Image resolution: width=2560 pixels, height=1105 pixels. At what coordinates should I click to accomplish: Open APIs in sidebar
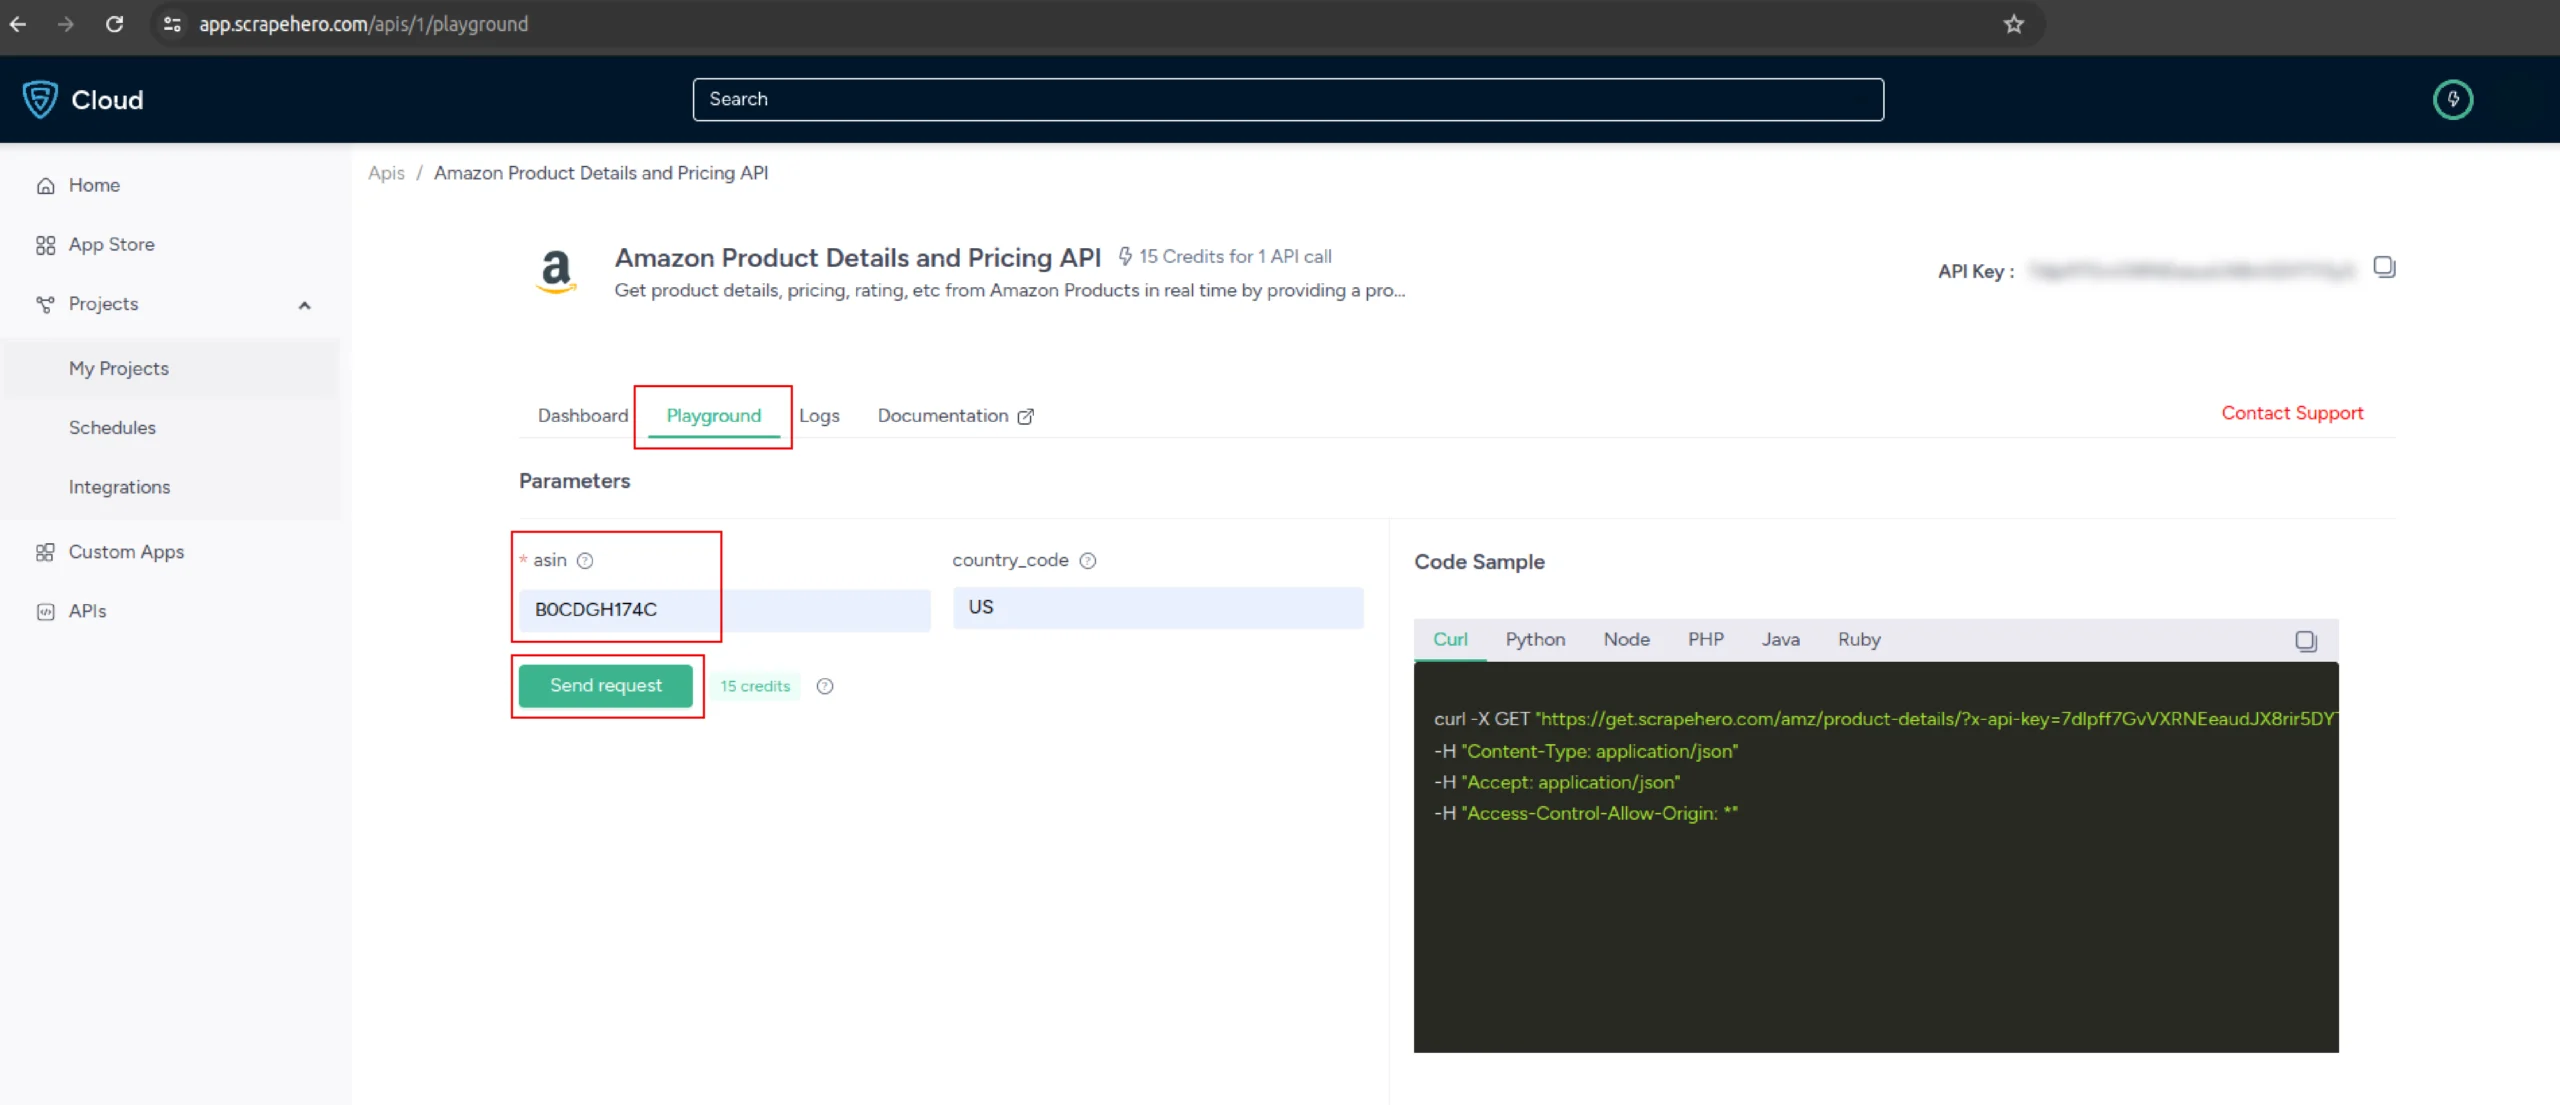[x=87, y=611]
